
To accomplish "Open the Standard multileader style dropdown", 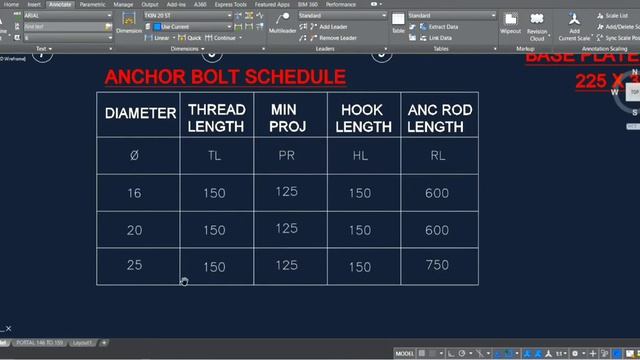I will (384, 16).
